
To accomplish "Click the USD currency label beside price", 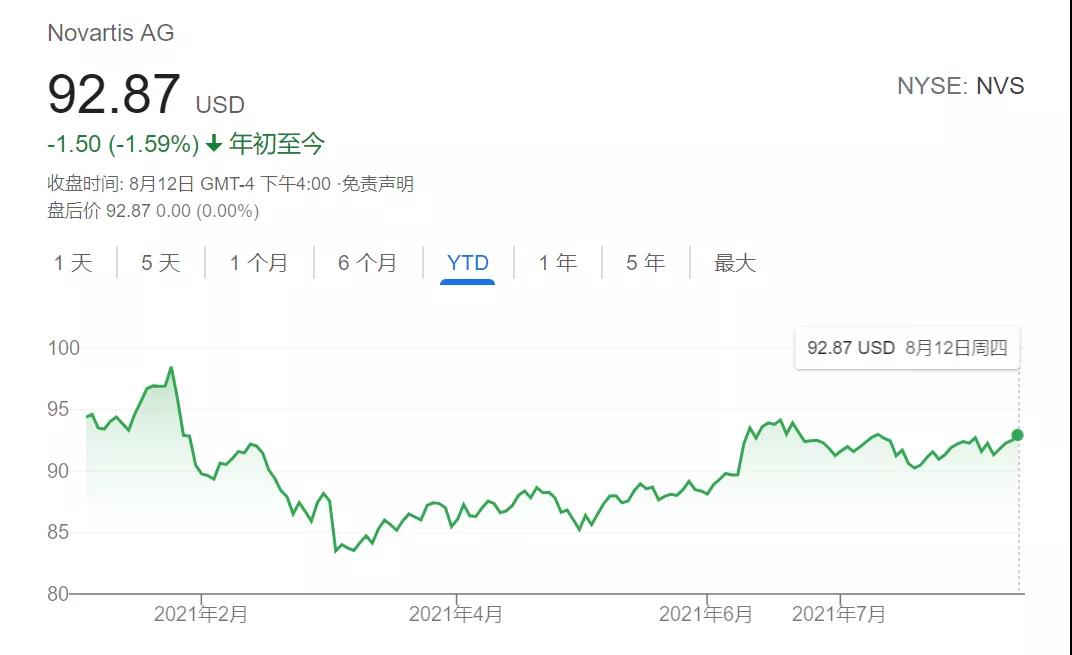I will [220, 105].
